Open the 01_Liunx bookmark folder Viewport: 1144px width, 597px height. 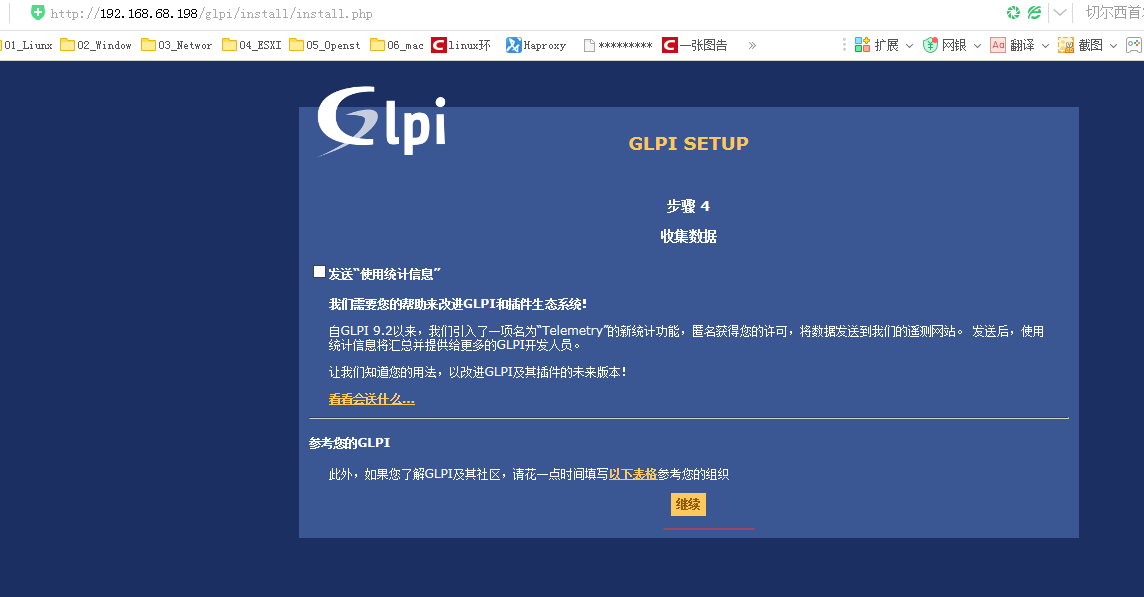point(27,45)
